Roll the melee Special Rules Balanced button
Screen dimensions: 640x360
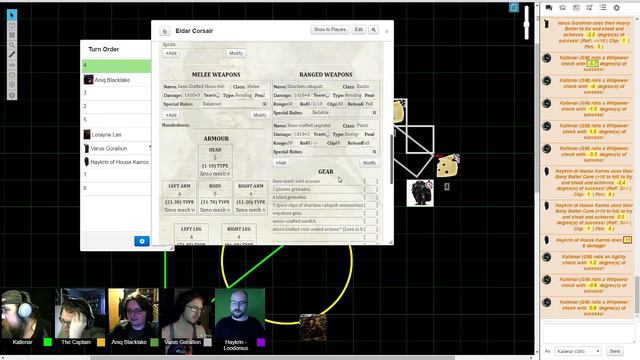pyautogui.click(x=265, y=104)
